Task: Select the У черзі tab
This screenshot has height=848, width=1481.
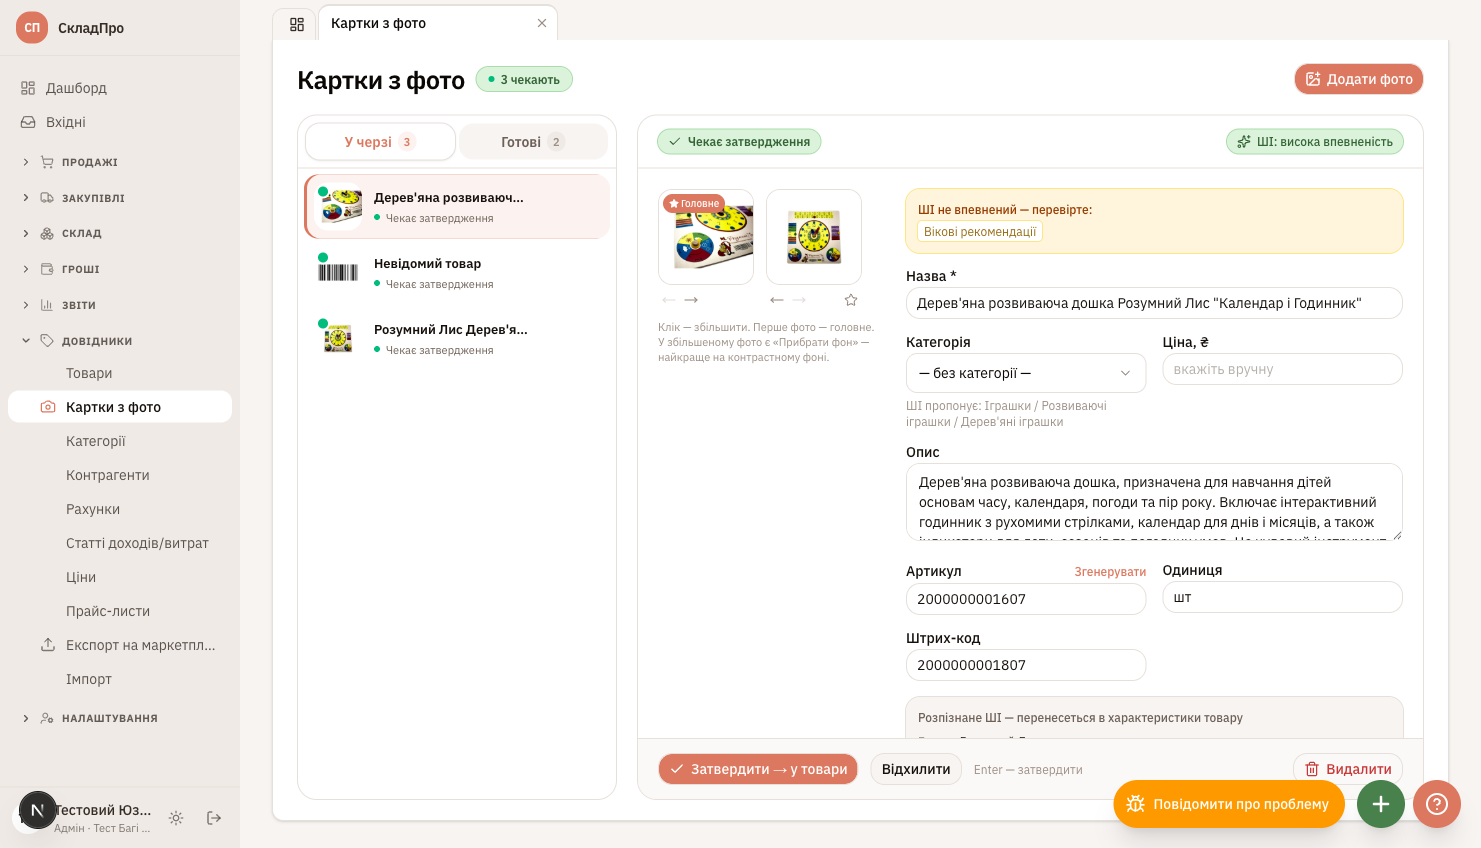Action: click(380, 142)
